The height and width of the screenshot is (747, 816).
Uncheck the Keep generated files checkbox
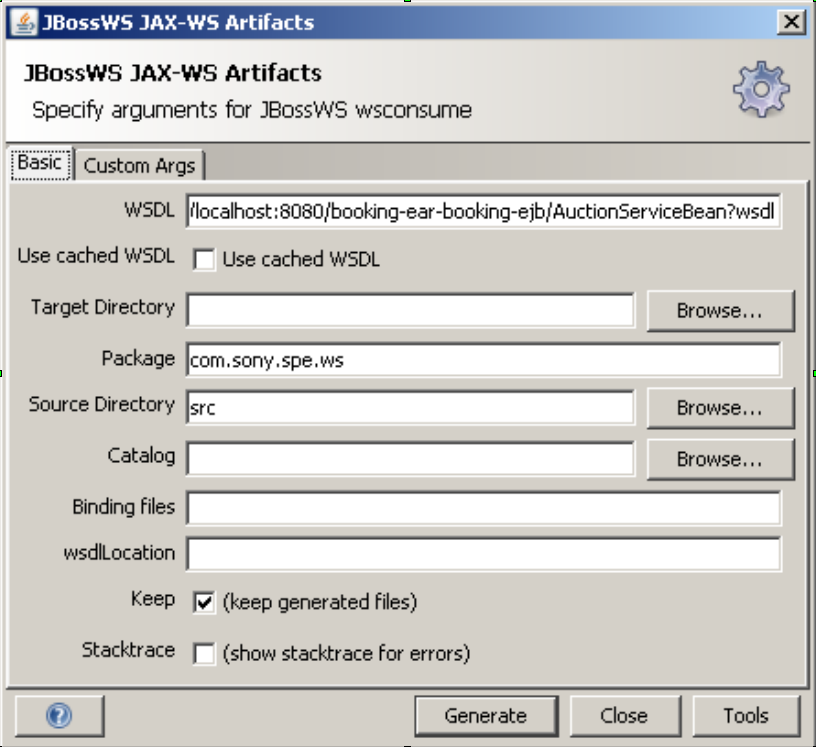tap(203, 602)
